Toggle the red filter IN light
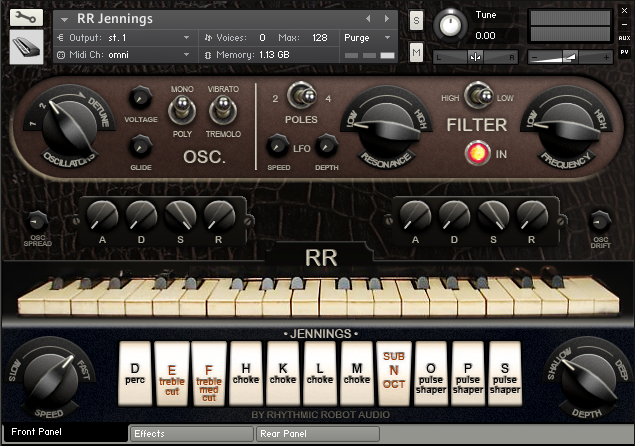635x446 pixels. (477, 153)
